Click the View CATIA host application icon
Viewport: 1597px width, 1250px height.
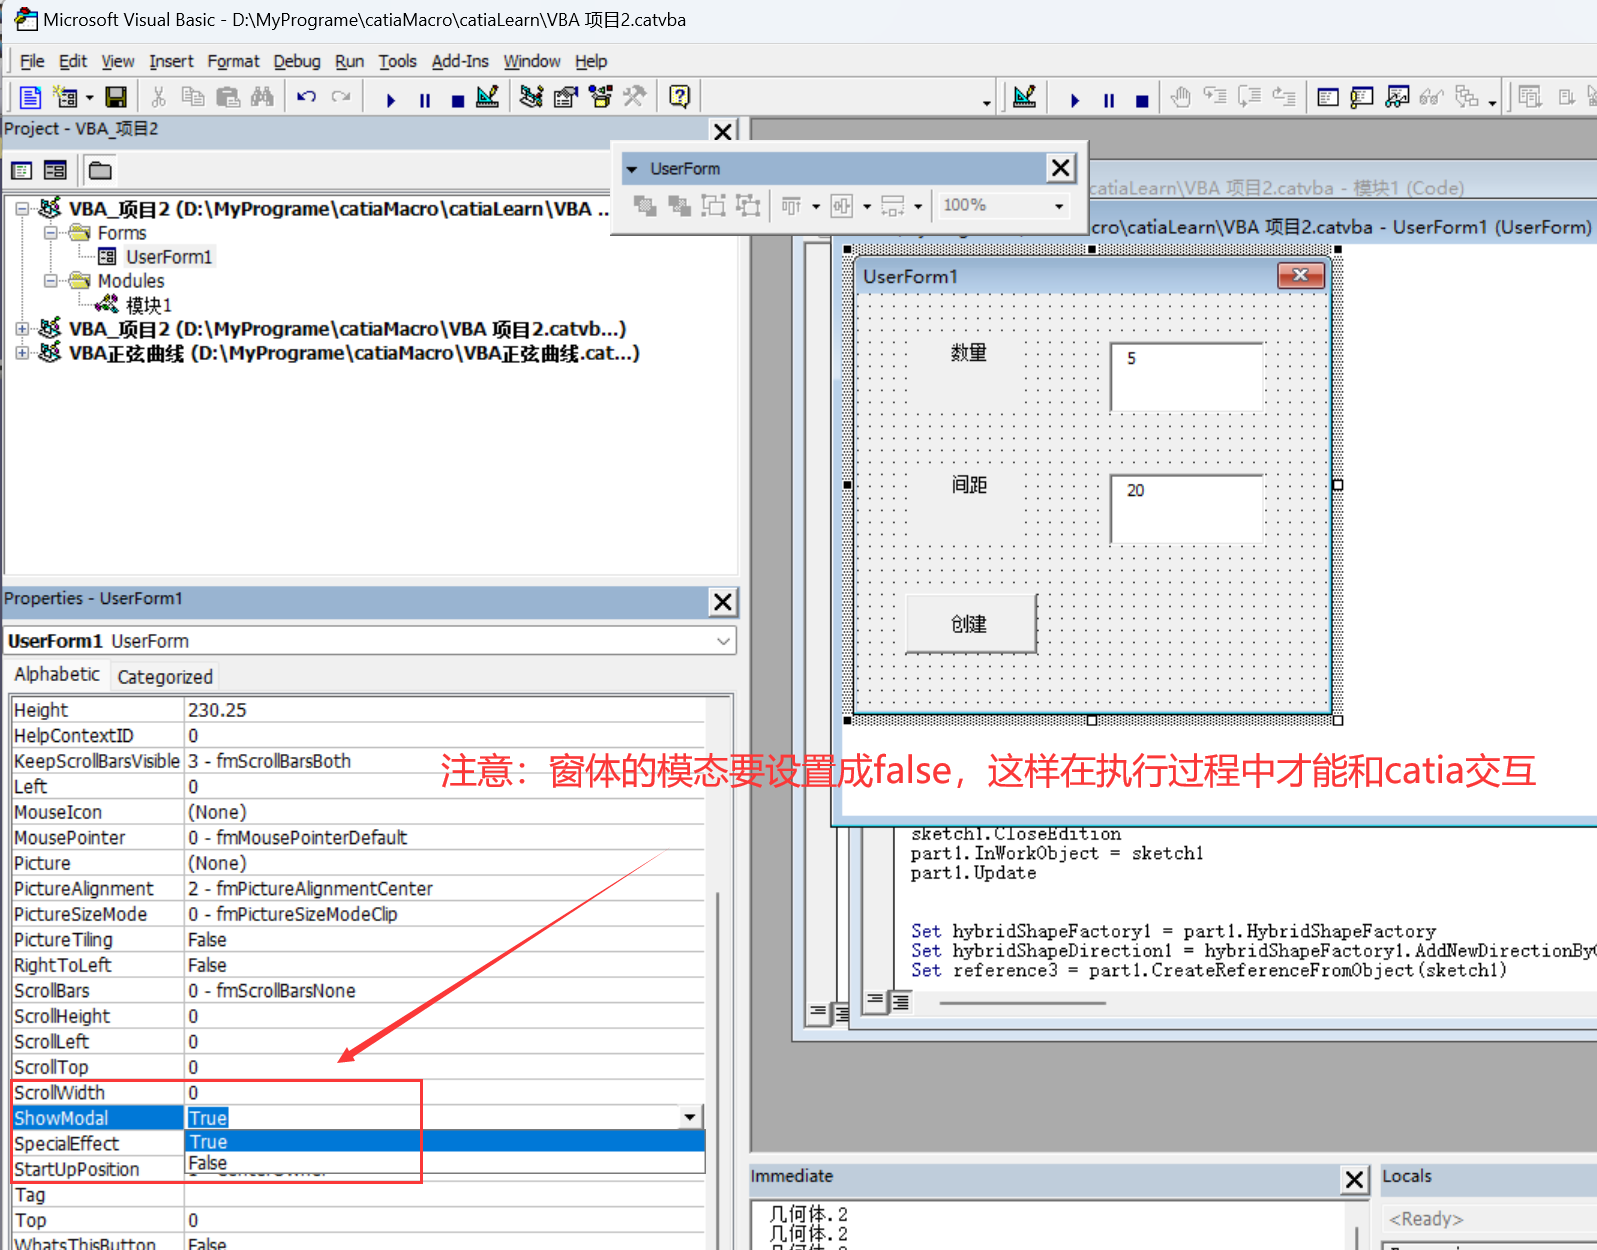(30, 97)
